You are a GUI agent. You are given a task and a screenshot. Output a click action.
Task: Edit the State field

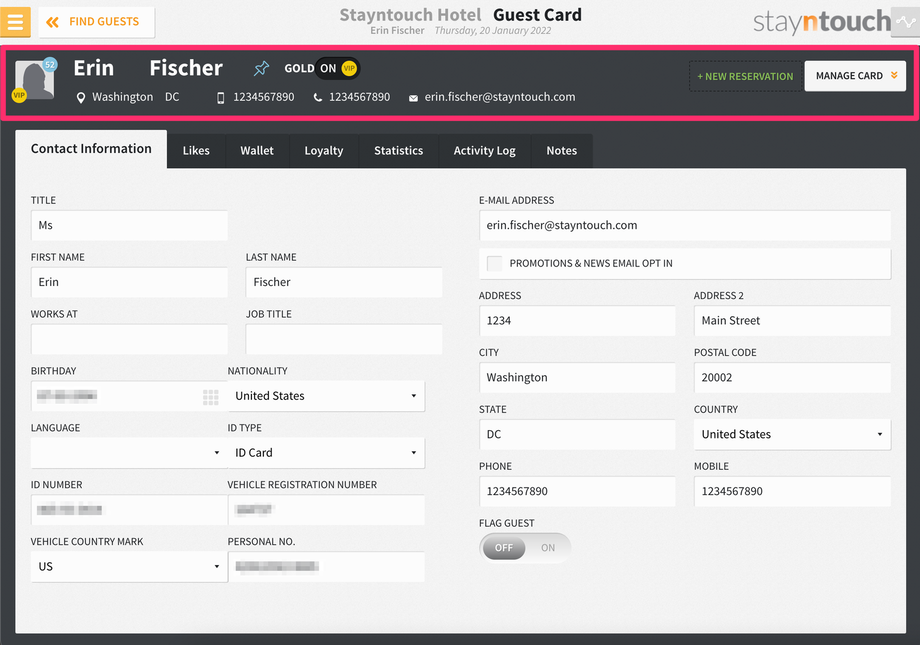pyautogui.click(x=577, y=435)
